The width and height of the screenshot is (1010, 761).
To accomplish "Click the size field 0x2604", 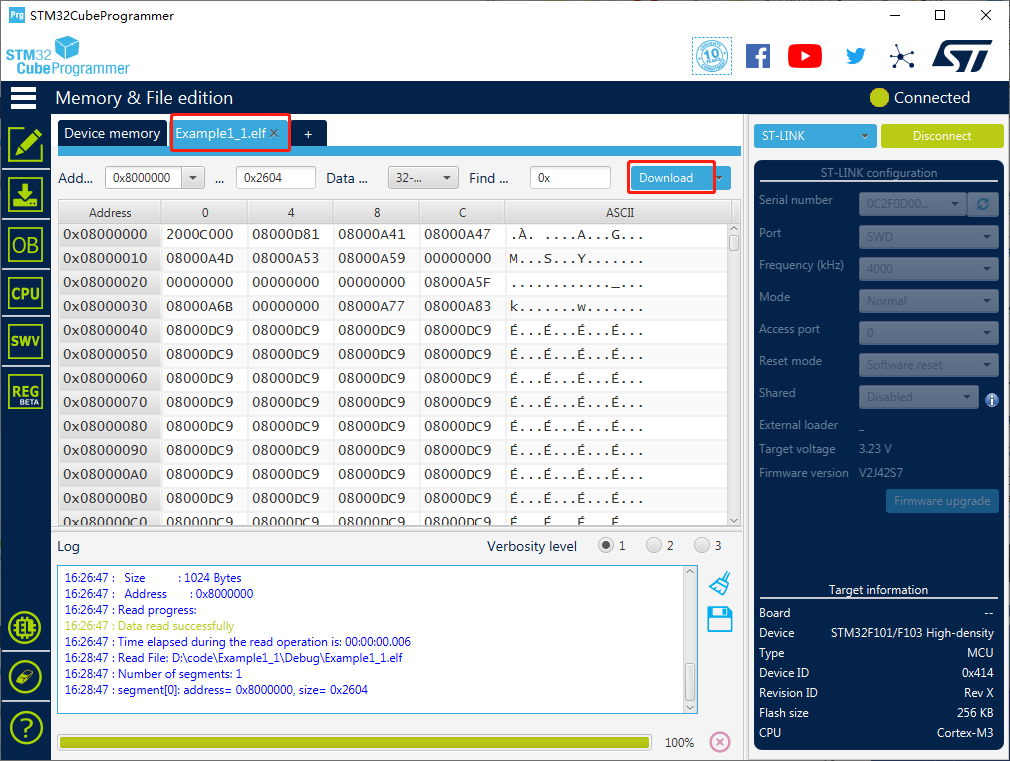I will tap(276, 178).
